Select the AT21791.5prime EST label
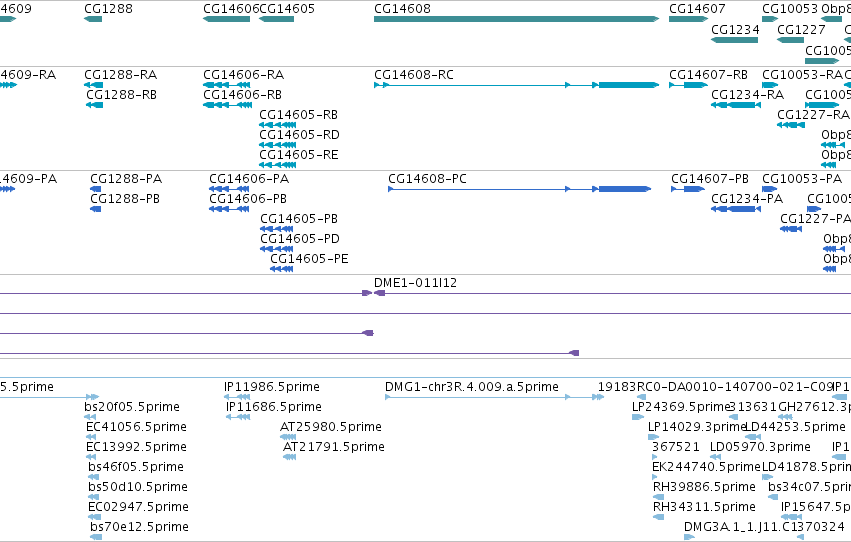Image resolution: width=851 pixels, height=542 pixels. (334, 448)
